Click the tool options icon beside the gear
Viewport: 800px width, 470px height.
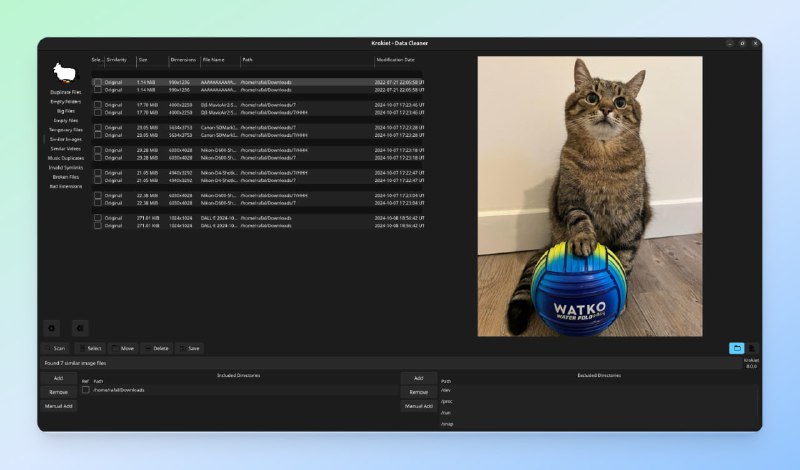pyautogui.click(x=80, y=327)
